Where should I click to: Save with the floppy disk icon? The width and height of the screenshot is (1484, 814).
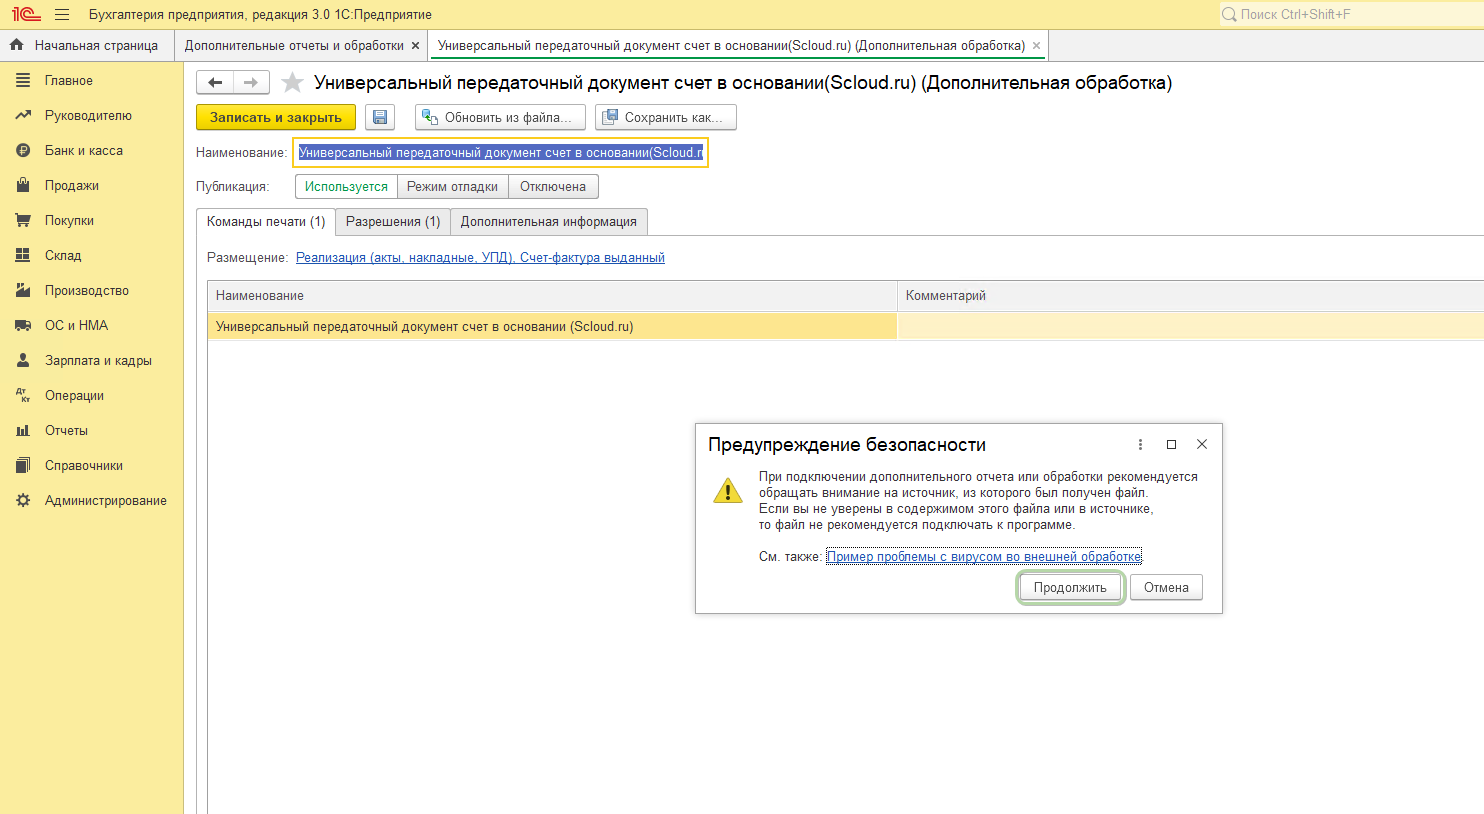tap(380, 117)
